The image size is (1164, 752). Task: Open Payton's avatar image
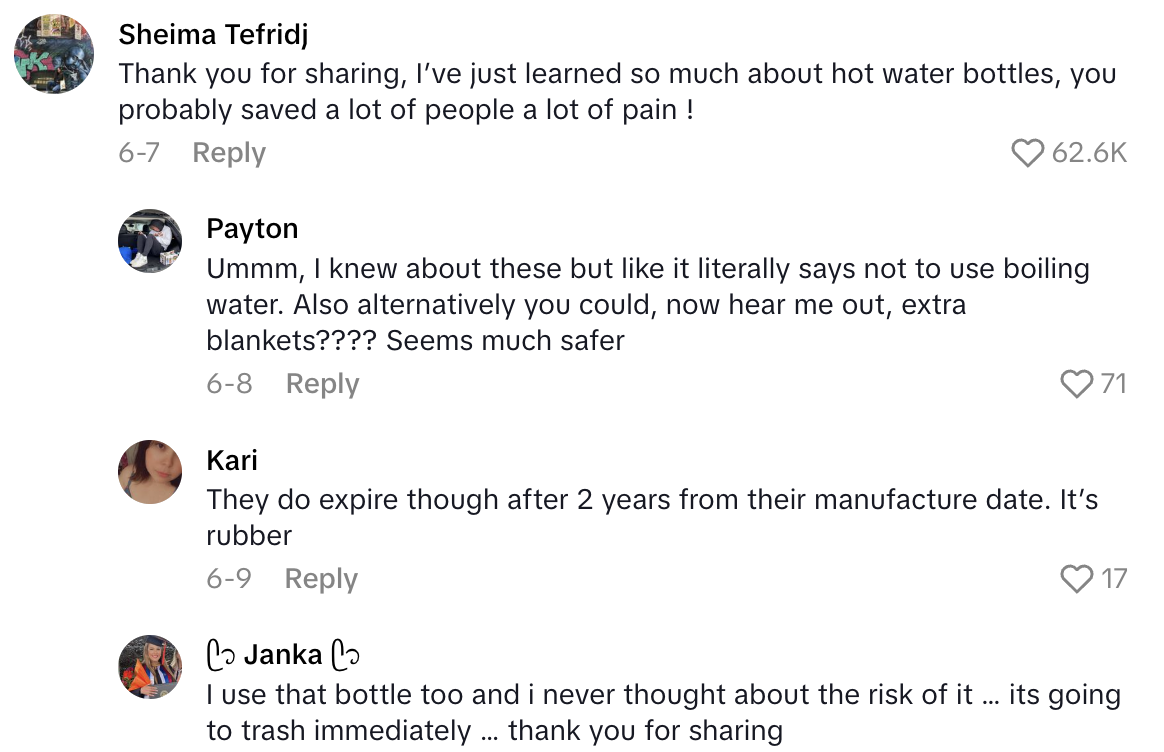150,242
